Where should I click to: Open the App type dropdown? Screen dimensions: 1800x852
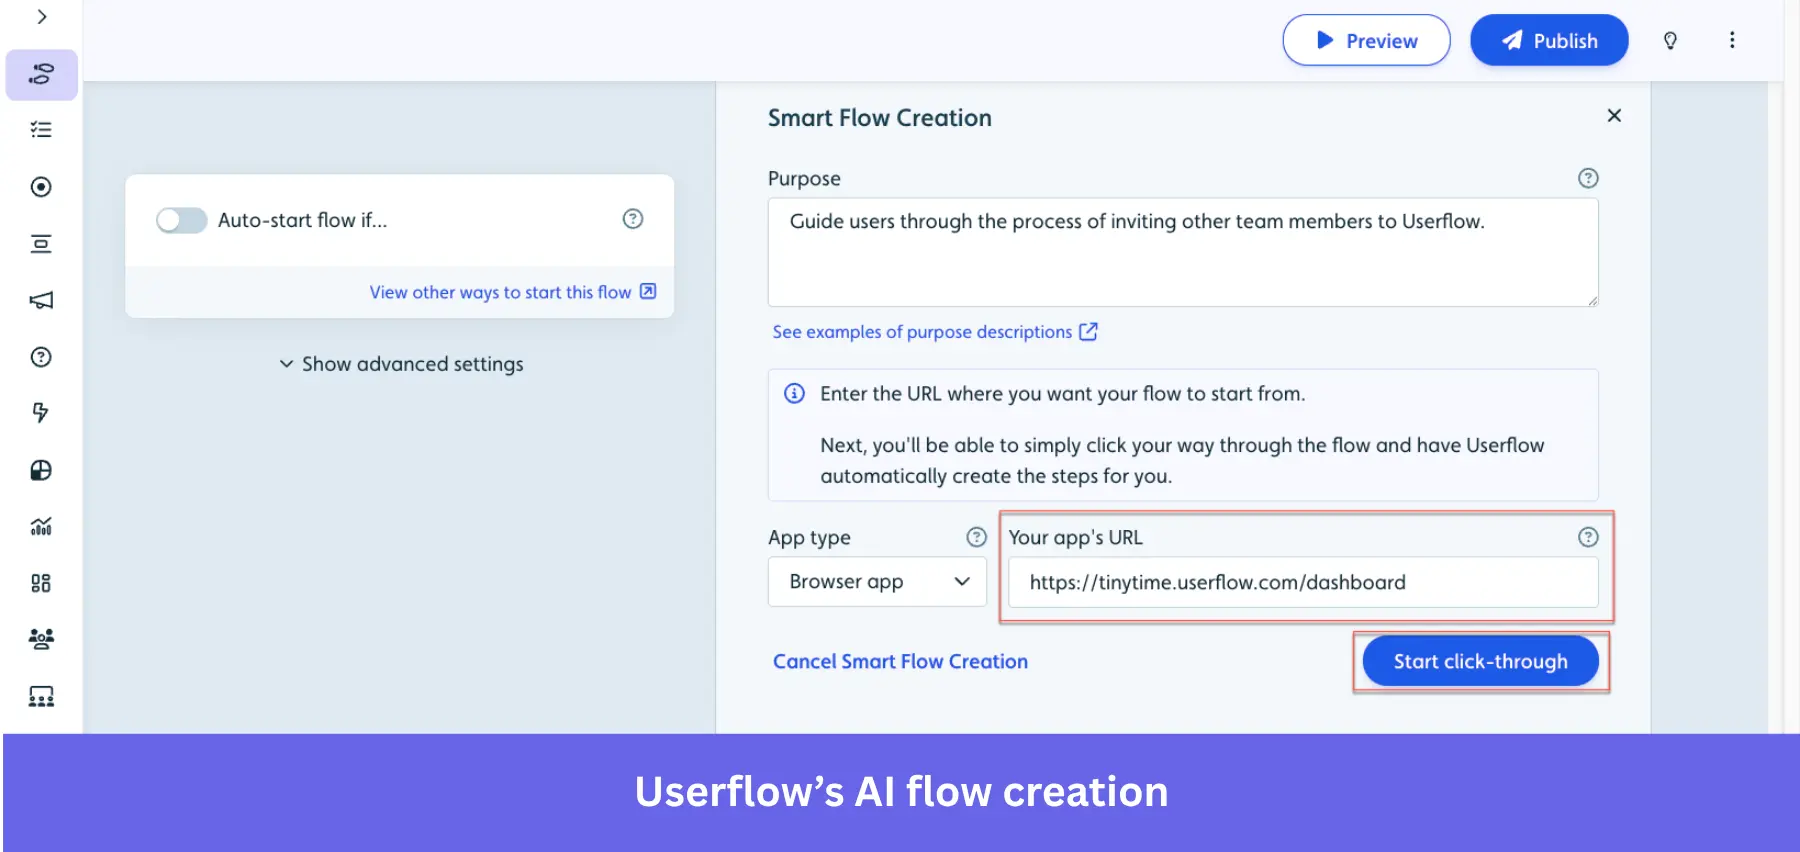point(876,581)
